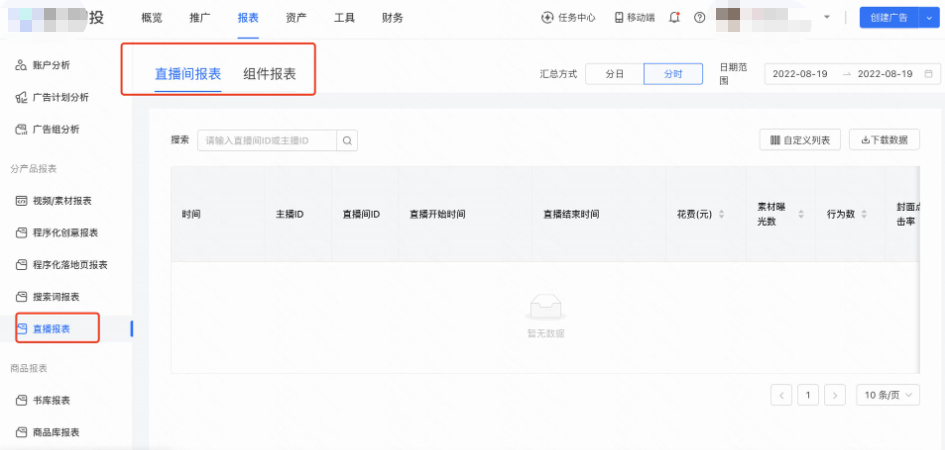
Task: Sort by 花费(元) column arrows
Action: point(721,214)
